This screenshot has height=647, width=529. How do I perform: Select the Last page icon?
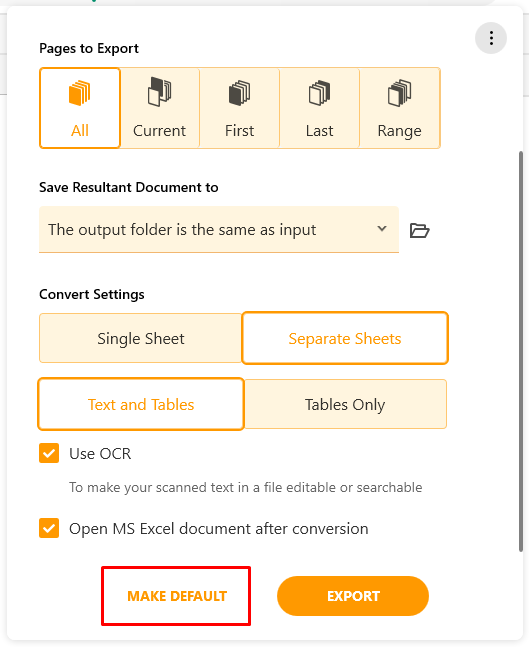[319, 93]
